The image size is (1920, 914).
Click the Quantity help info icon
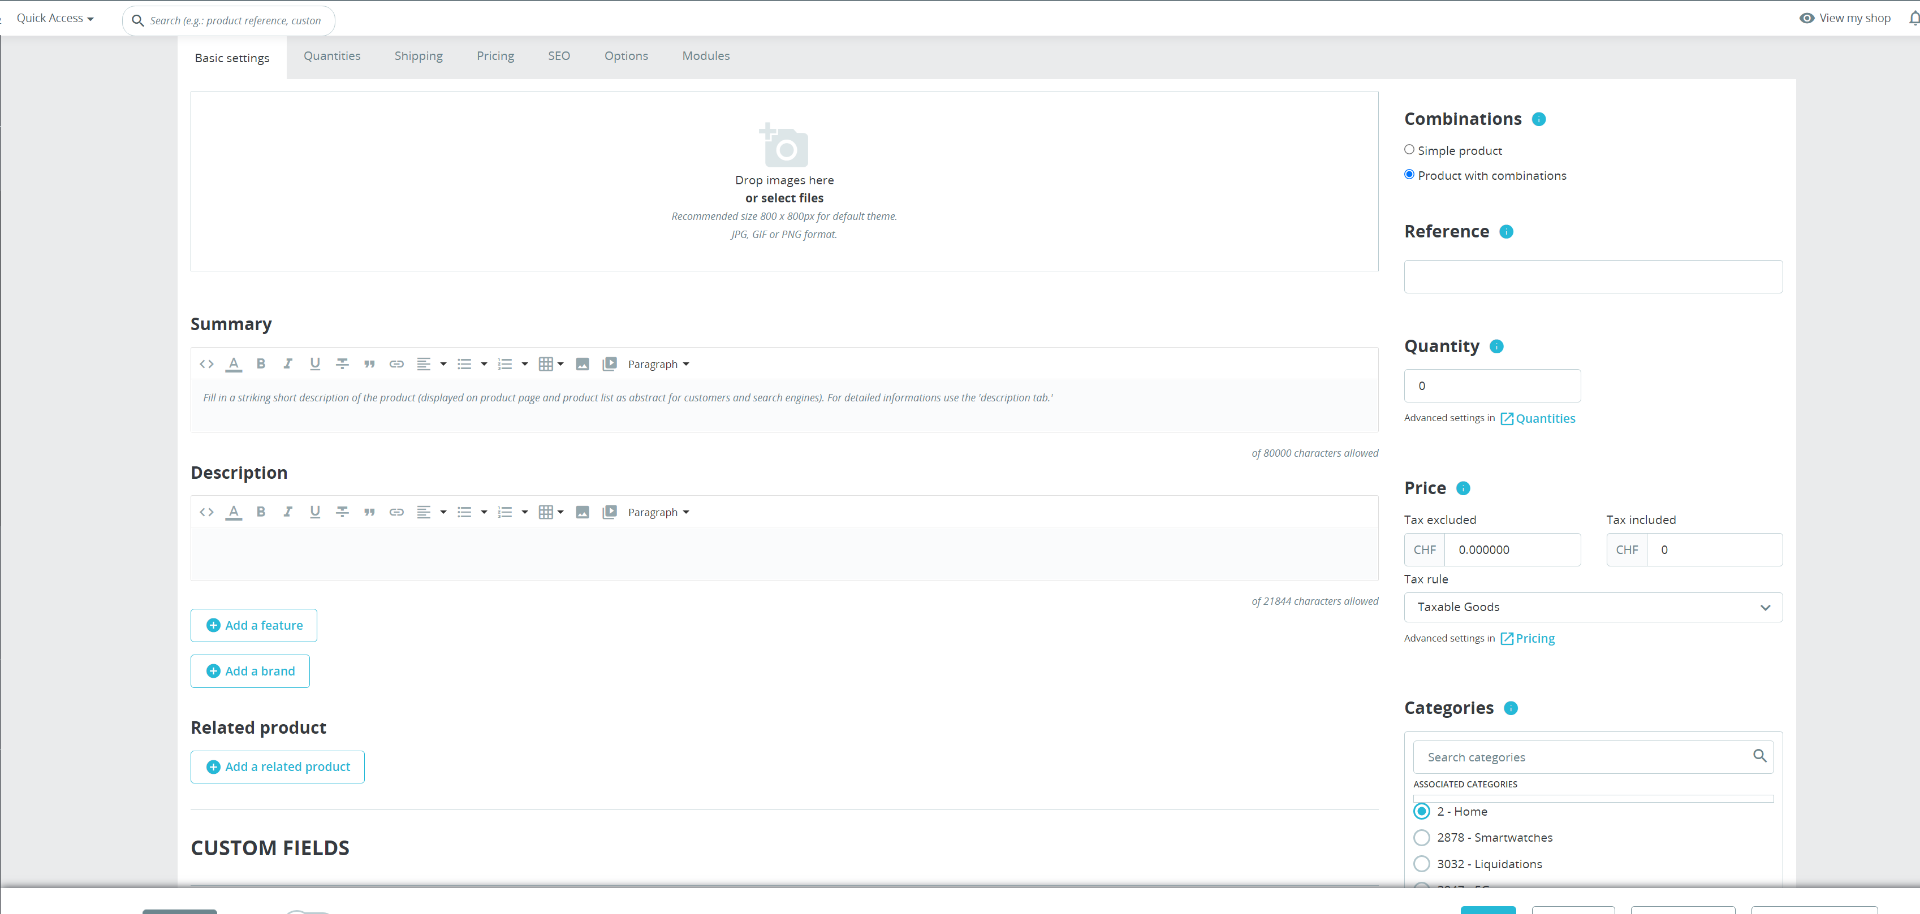tap(1496, 346)
